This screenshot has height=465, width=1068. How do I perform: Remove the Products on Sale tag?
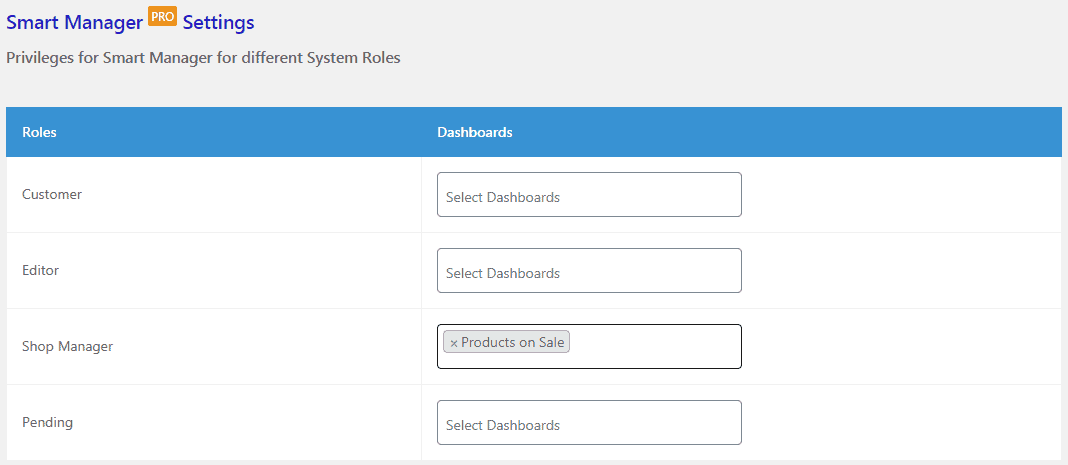[454, 343]
